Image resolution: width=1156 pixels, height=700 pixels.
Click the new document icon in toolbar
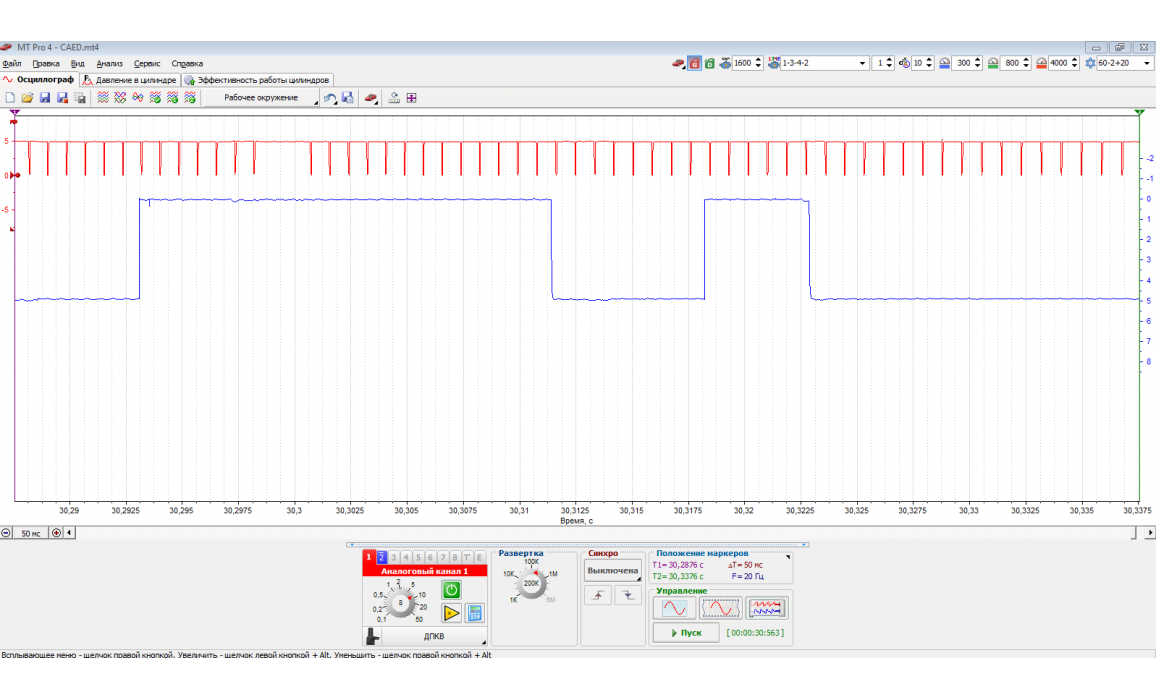10,98
